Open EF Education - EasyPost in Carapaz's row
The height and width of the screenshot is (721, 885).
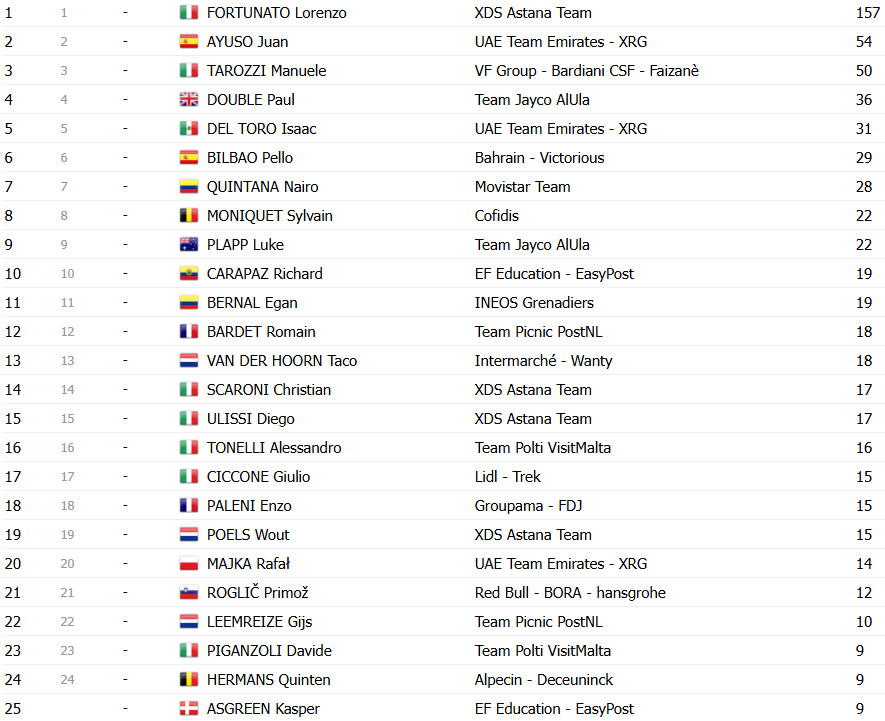coord(554,274)
